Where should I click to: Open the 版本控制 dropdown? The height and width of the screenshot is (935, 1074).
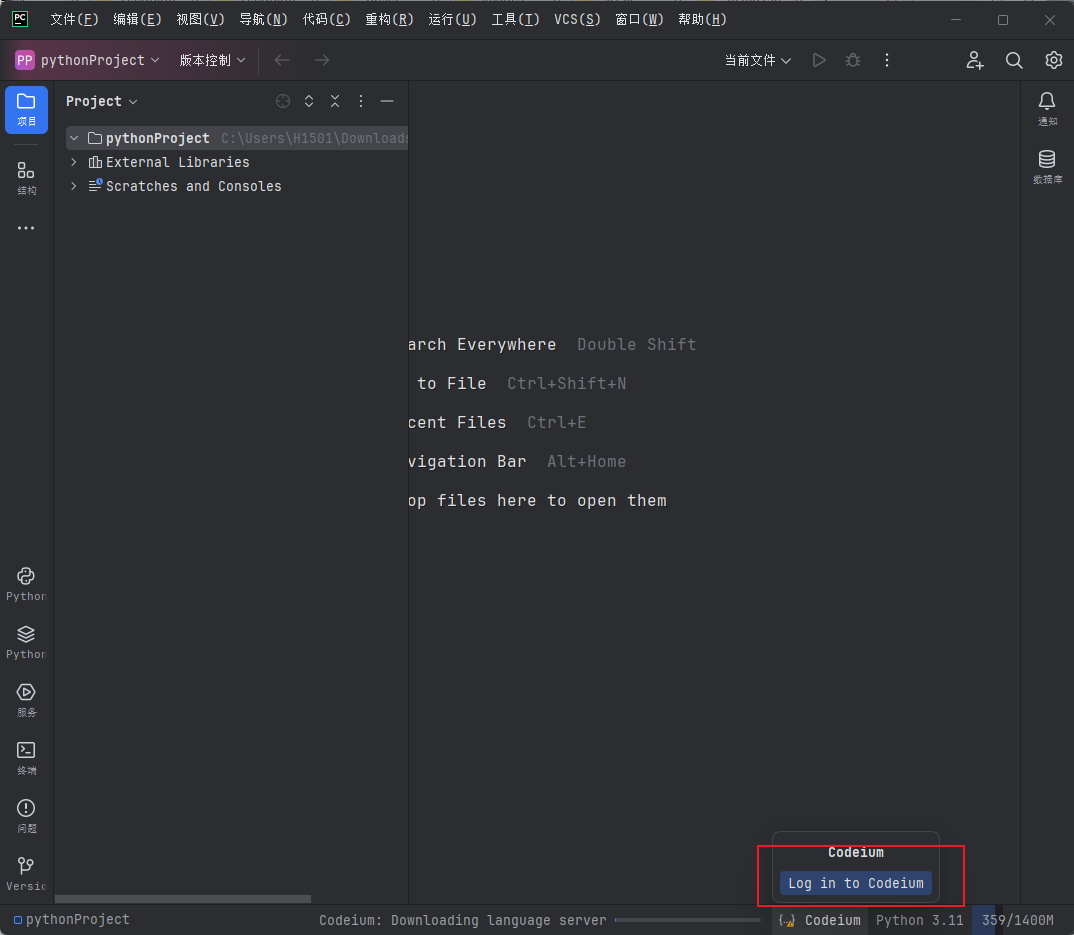coord(211,60)
